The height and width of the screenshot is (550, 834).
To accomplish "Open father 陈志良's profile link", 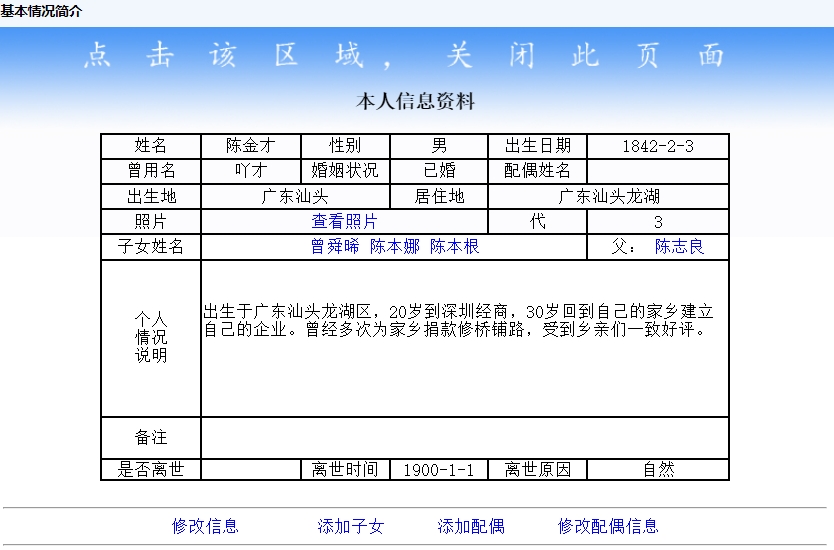I will click(679, 246).
